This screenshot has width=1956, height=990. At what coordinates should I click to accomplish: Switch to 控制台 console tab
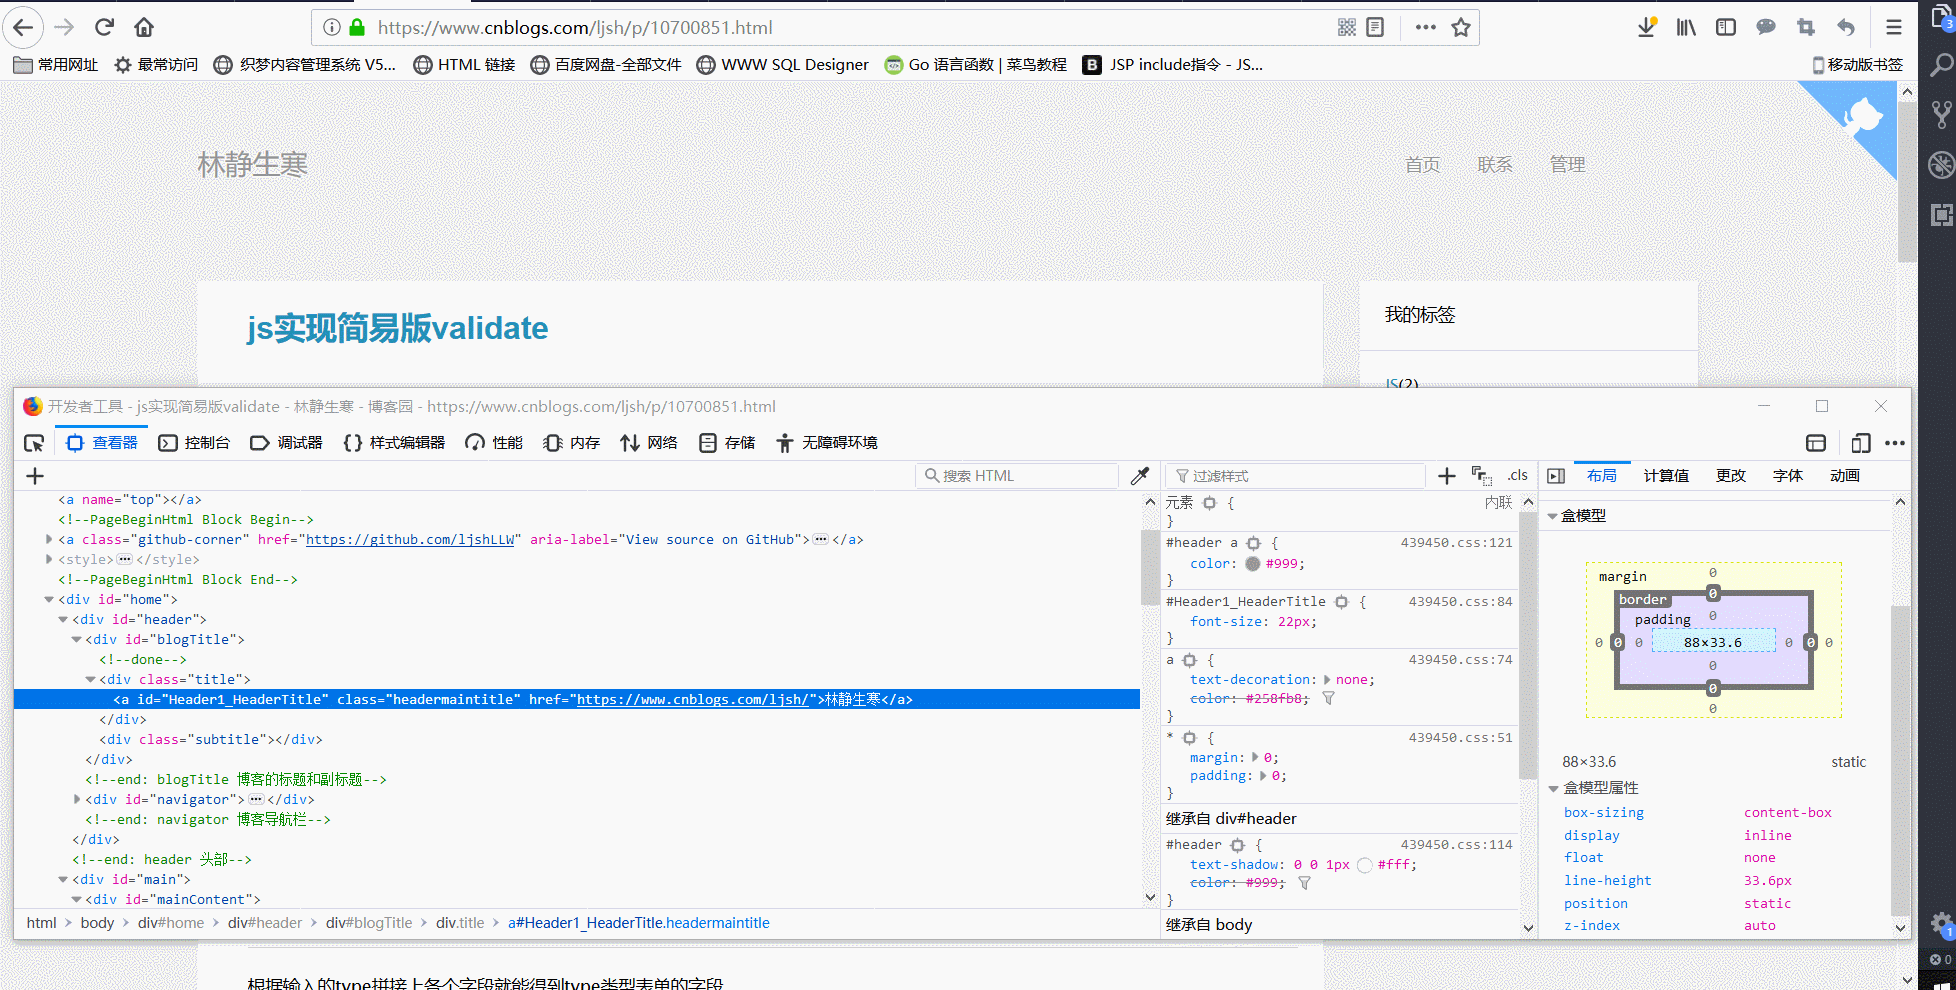point(195,443)
